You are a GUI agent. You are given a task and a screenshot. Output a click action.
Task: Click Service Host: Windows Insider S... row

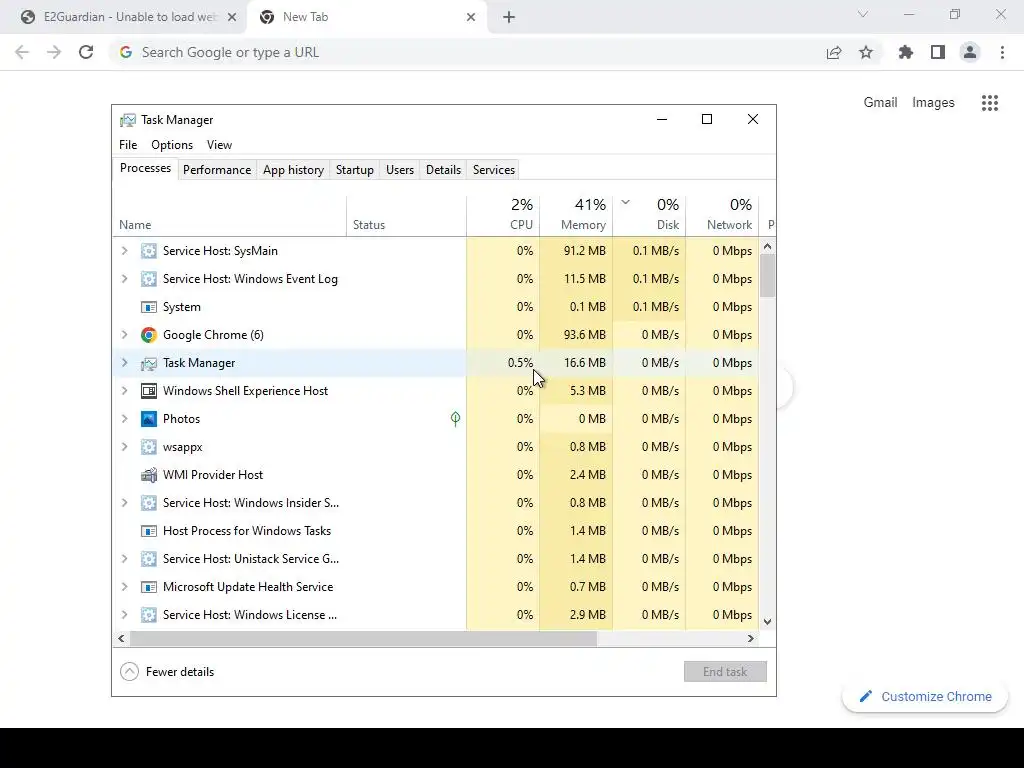coord(436,503)
